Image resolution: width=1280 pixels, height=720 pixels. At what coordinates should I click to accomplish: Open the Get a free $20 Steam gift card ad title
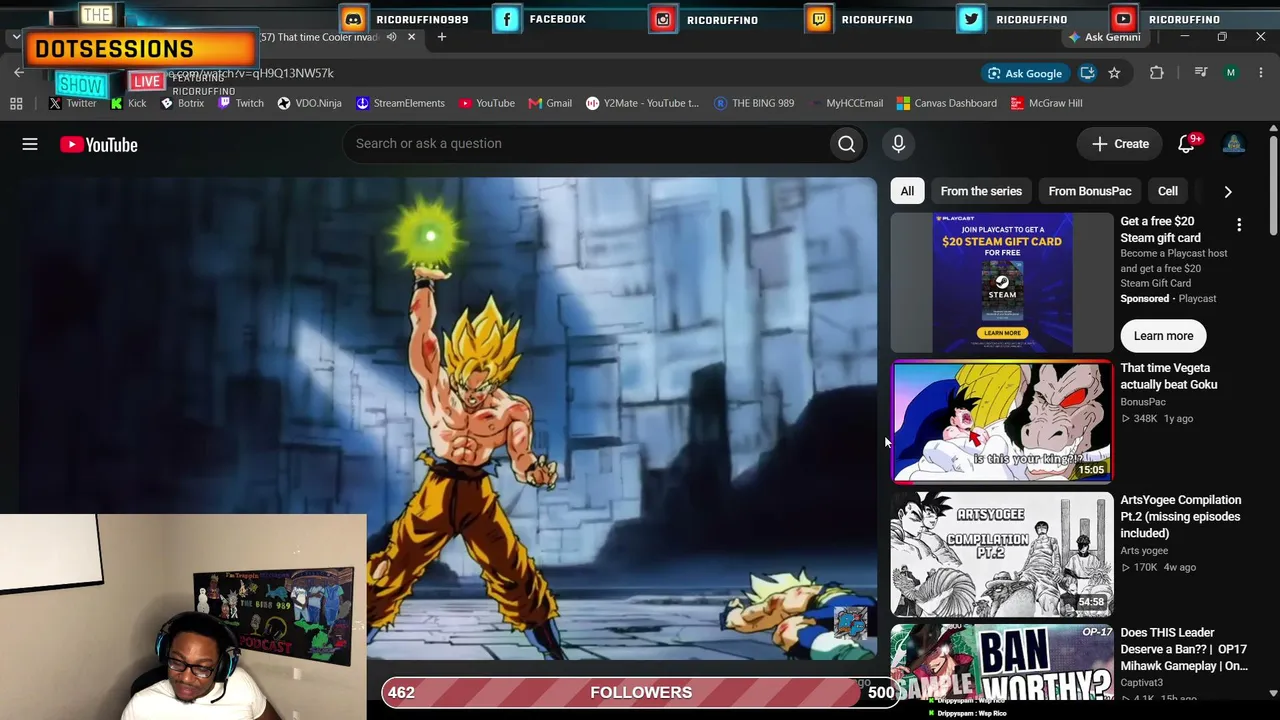pyautogui.click(x=1160, y=229)
